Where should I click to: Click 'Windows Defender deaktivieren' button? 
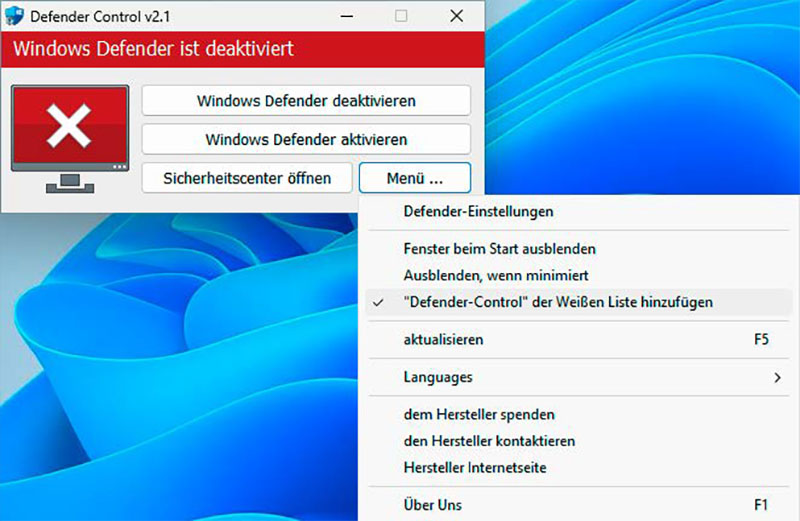pyautogui.click(x=306, y=101)
